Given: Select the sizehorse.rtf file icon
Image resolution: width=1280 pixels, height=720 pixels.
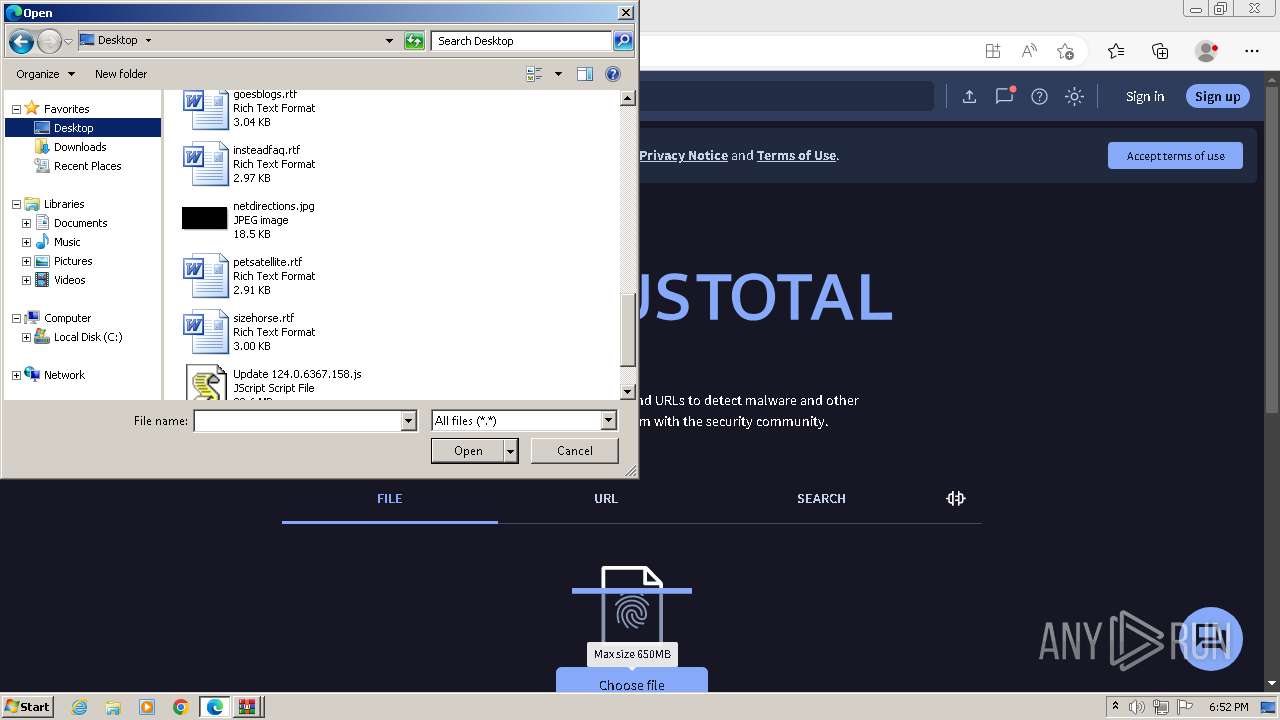Looking at the screenshot, I should 207,332.
